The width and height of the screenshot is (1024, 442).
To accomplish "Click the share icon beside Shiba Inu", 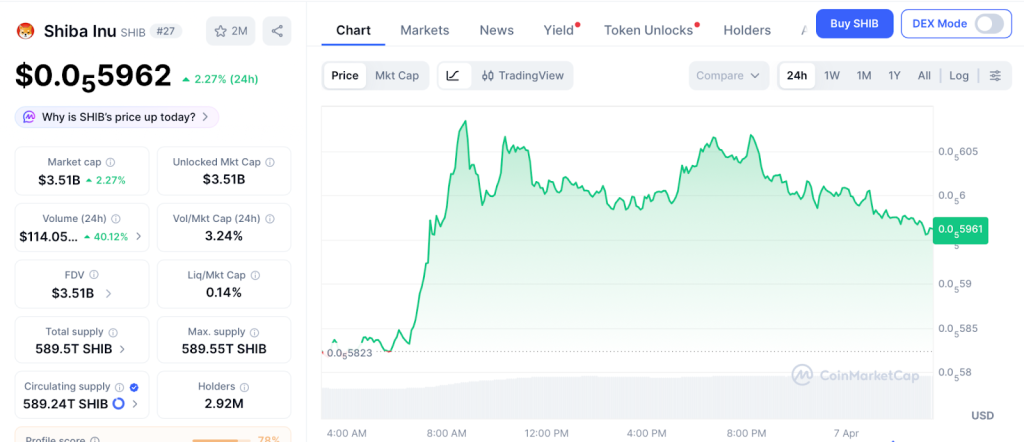I will tap(277, 31).
